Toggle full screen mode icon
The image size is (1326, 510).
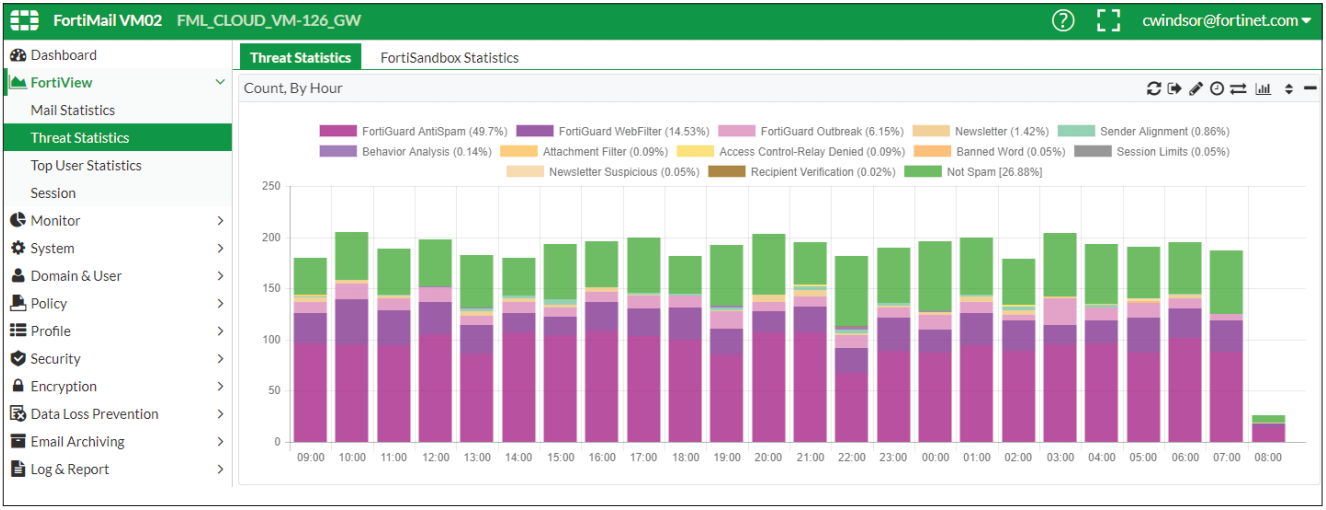click(1108, 20)
